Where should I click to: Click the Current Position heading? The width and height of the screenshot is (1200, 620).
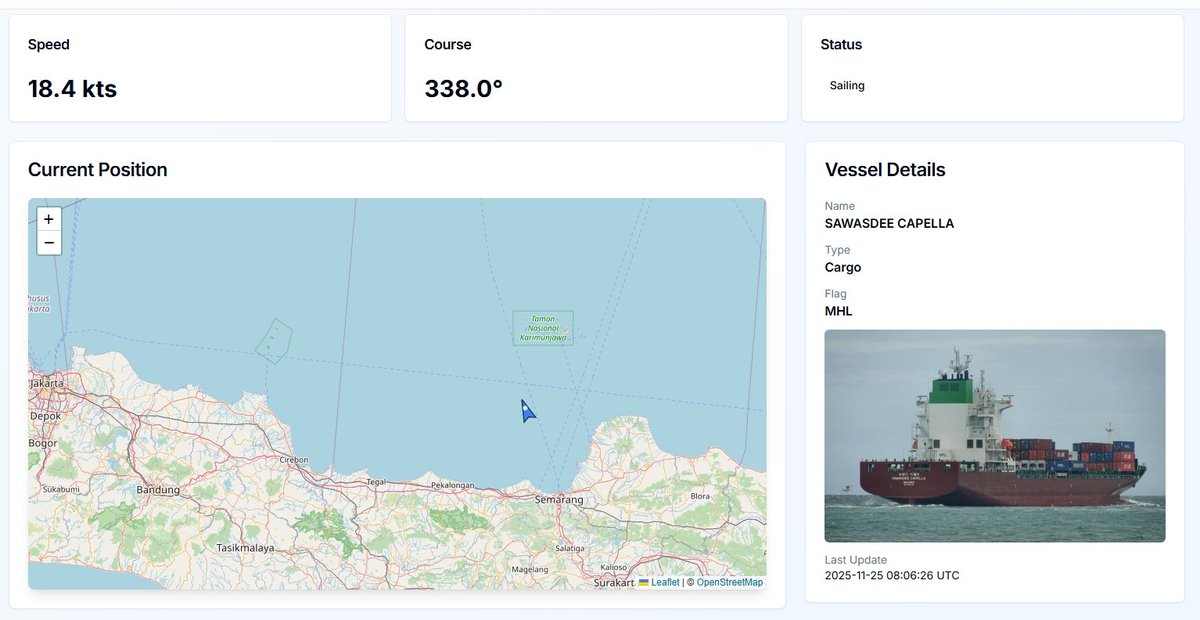click(98, 170)
